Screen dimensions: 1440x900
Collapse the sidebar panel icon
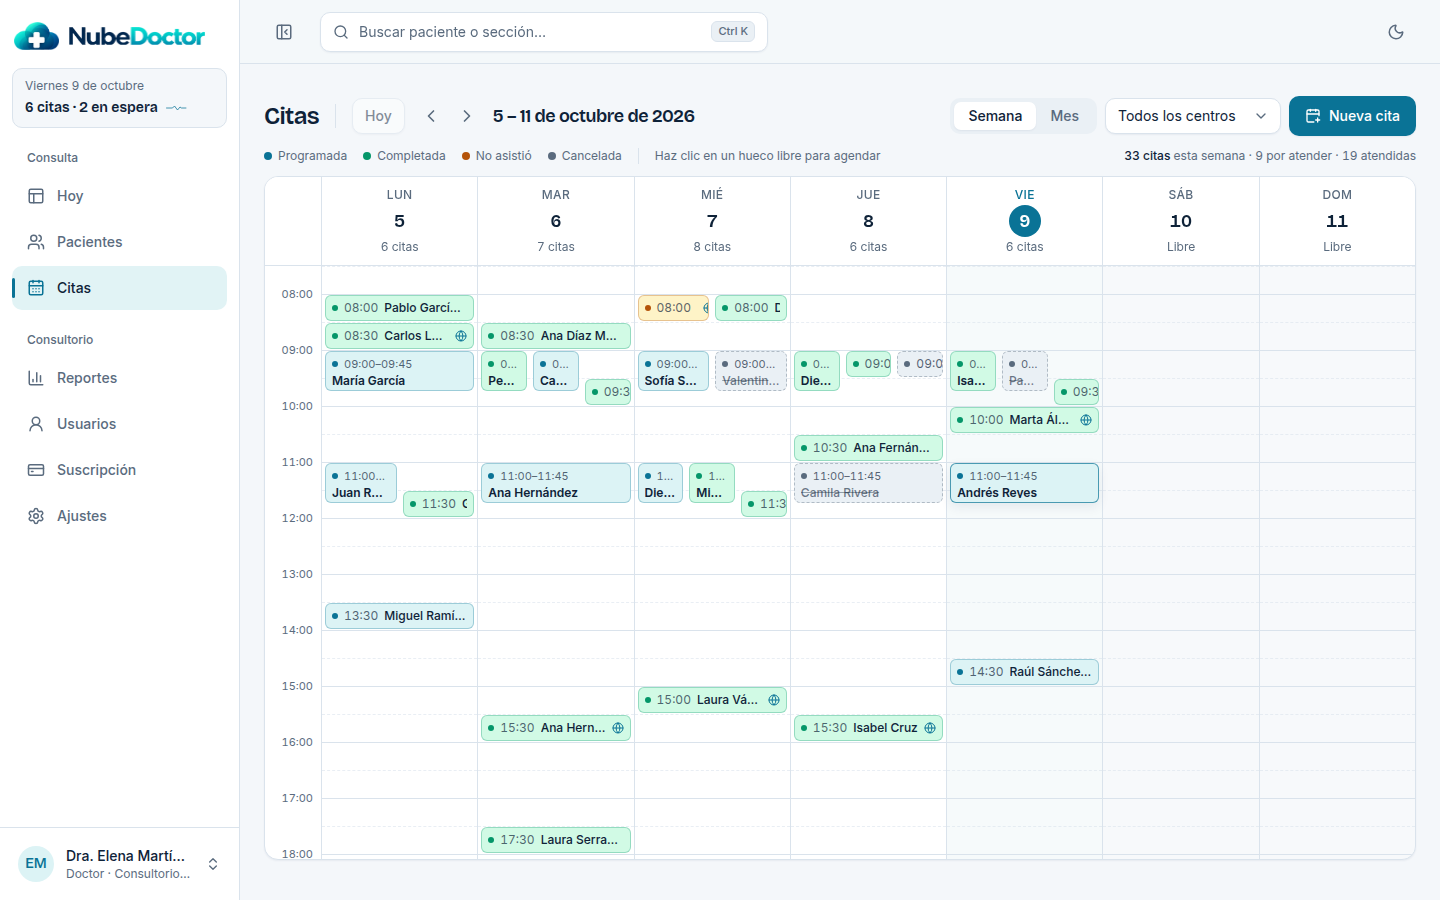[284, 32]
